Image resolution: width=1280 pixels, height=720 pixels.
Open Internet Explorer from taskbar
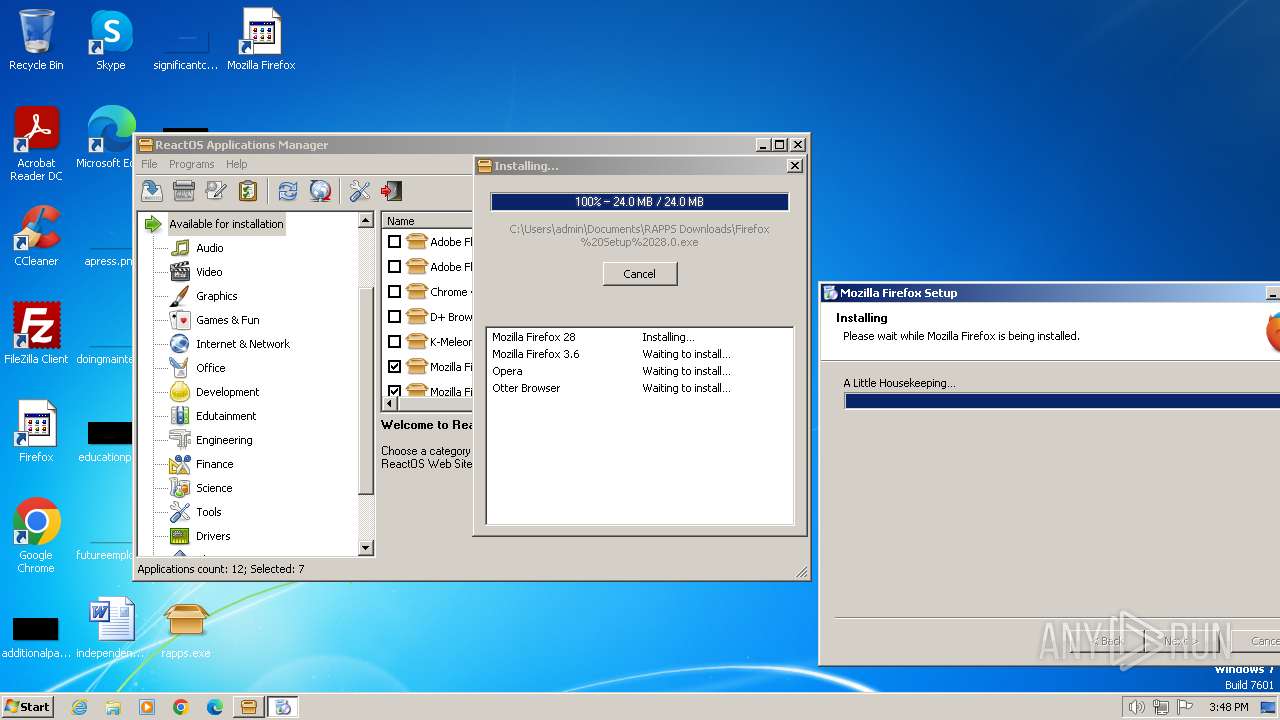[x=79, y=707]
